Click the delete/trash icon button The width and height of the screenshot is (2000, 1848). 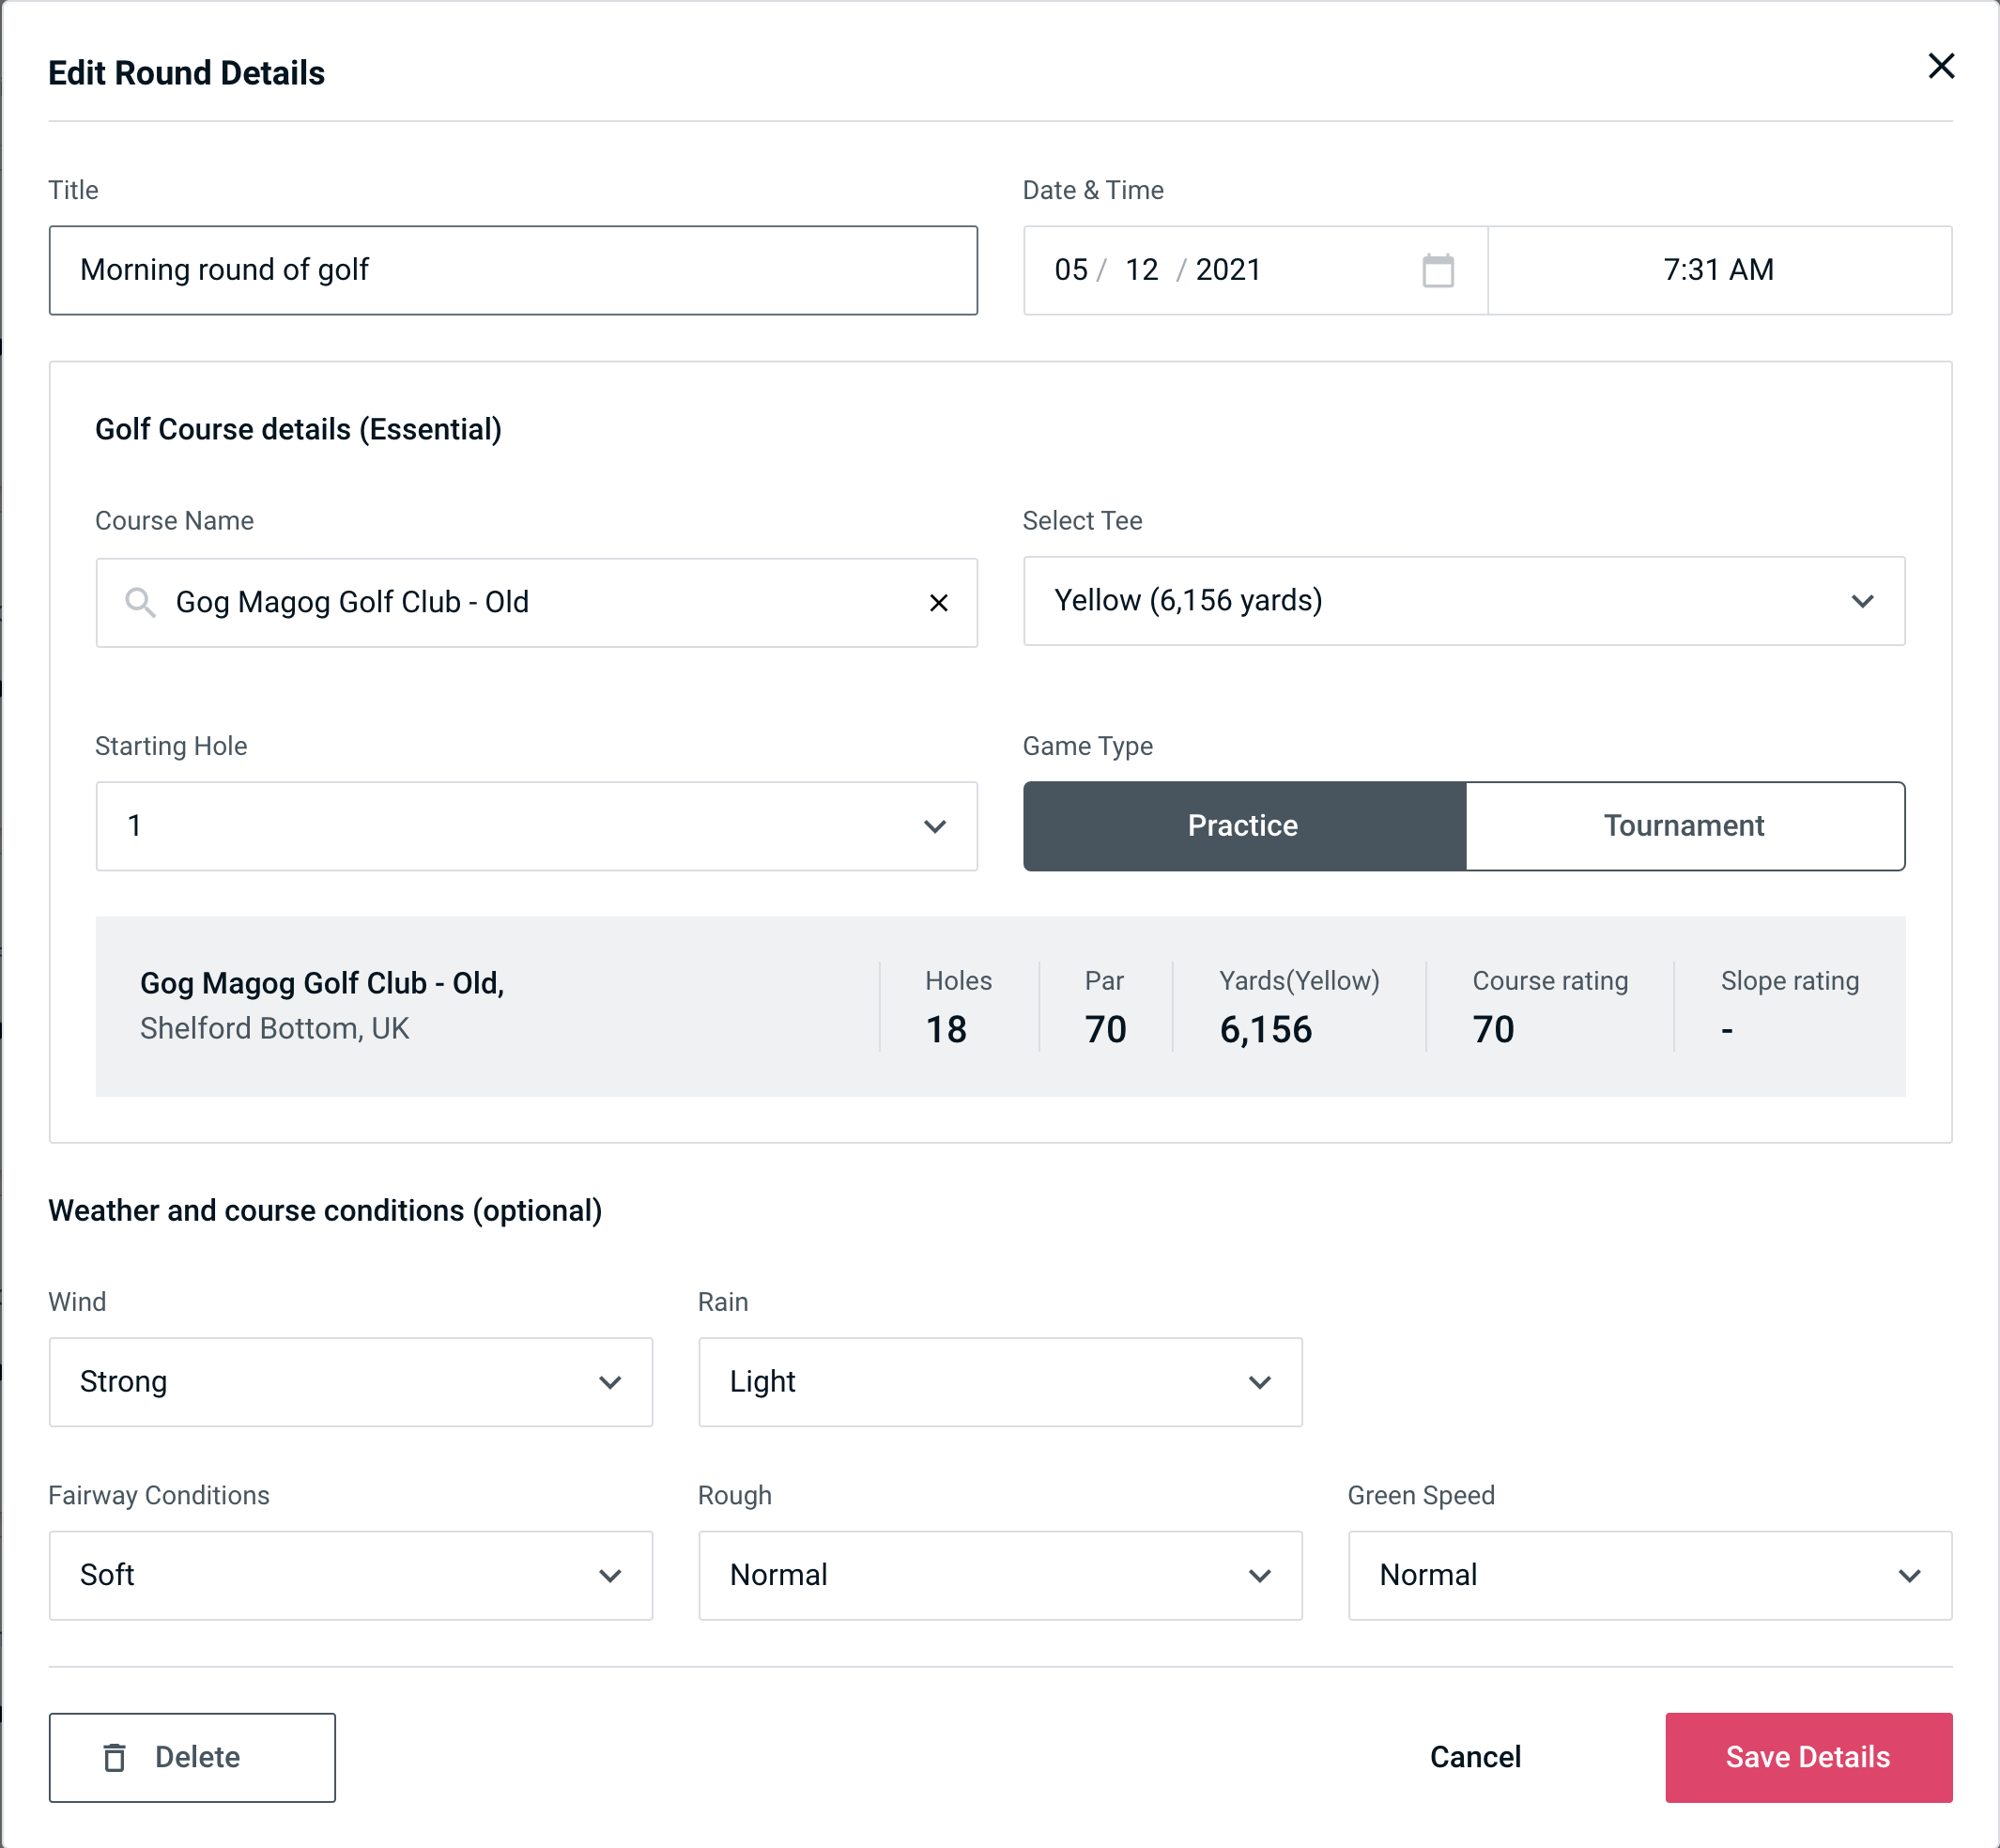click(116, 1756)
